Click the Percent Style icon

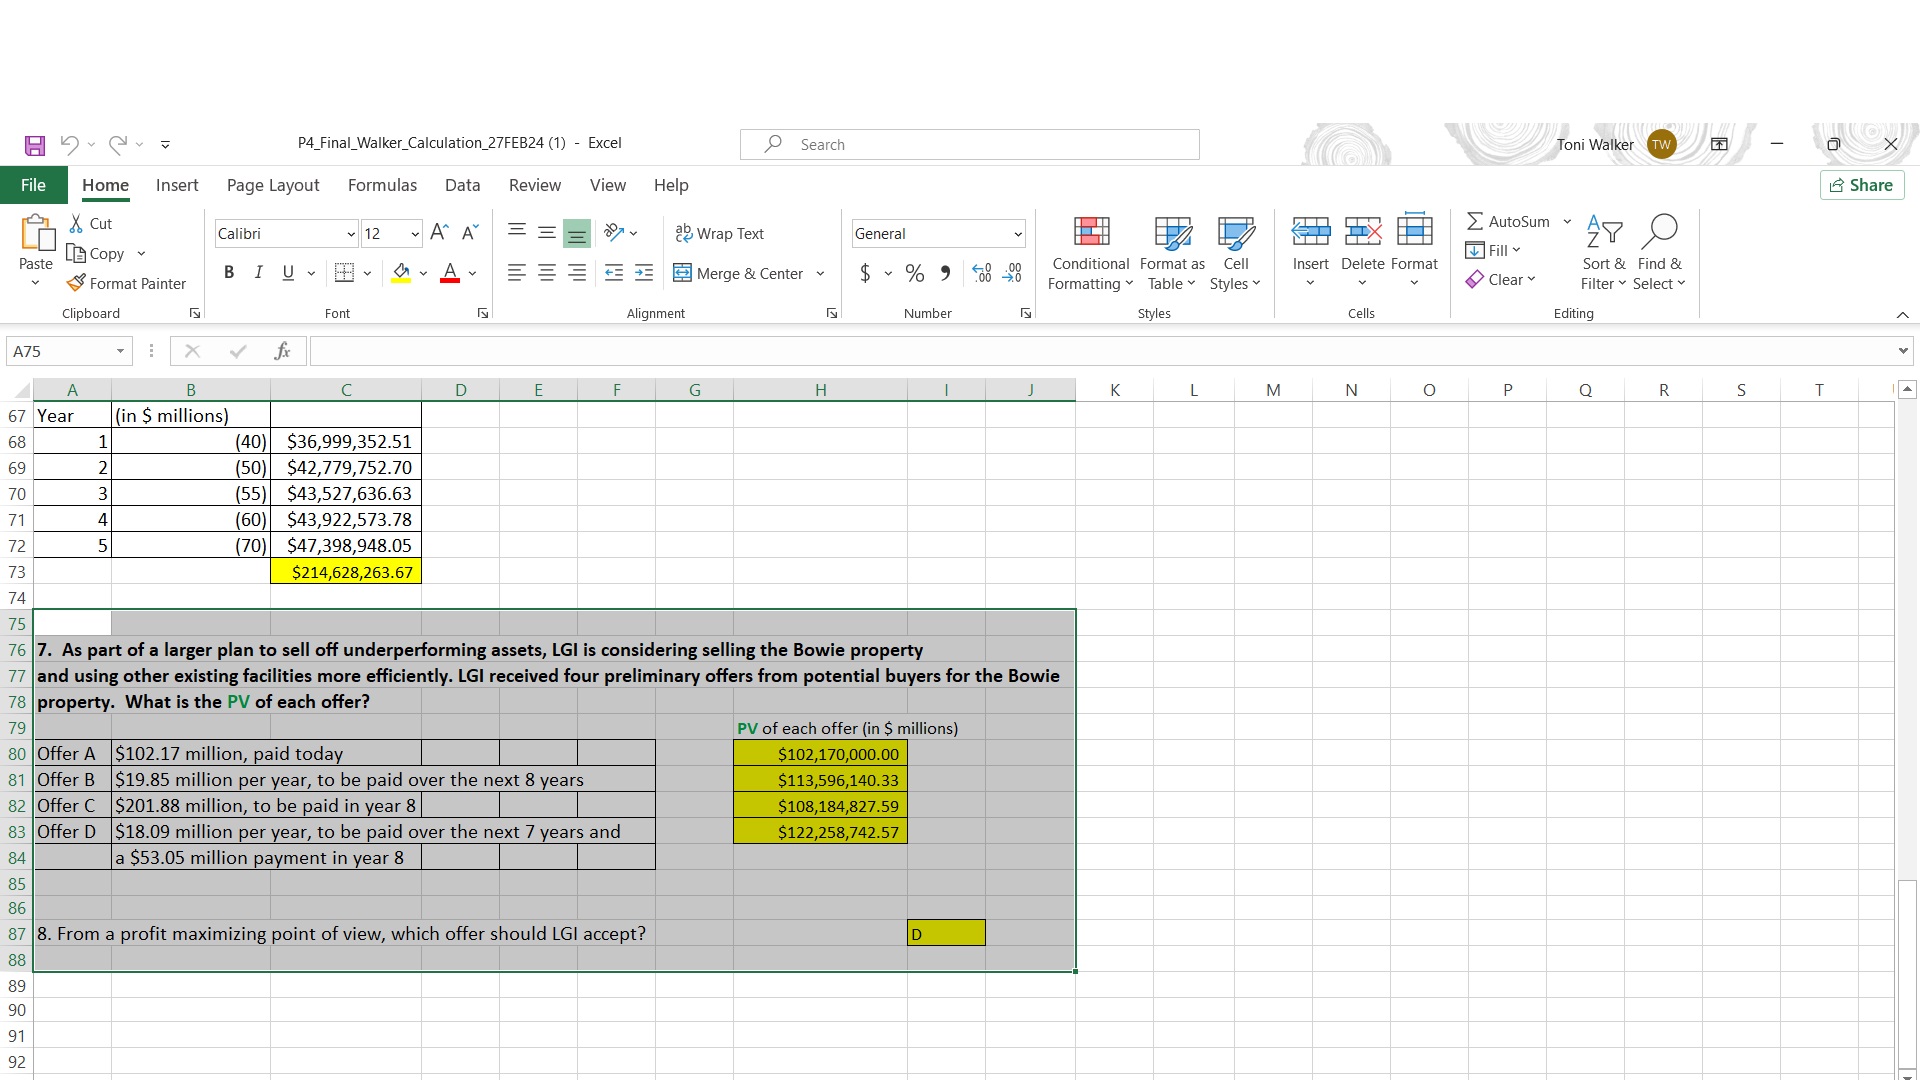pos(914,273)
